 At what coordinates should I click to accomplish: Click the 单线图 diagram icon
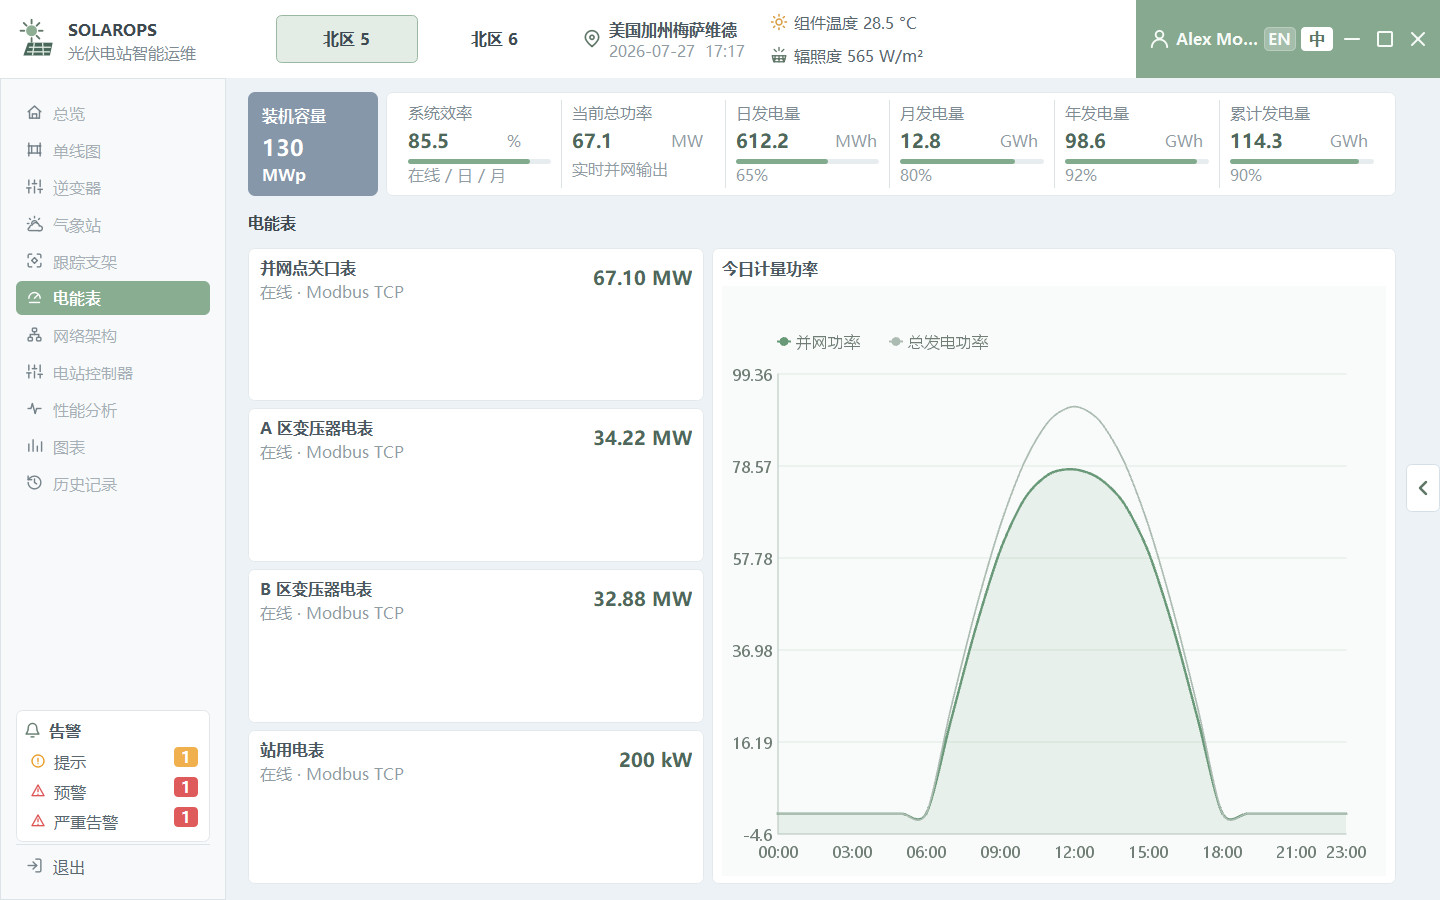click(x=34, y=150)
